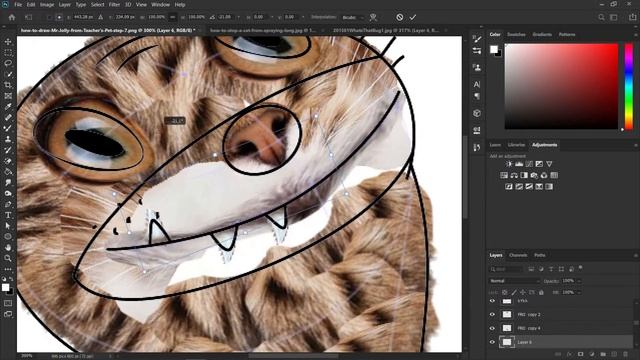640x360 pixels.
Task: Click the foreground color swatch in toolbar
Action: pos(5,287)
